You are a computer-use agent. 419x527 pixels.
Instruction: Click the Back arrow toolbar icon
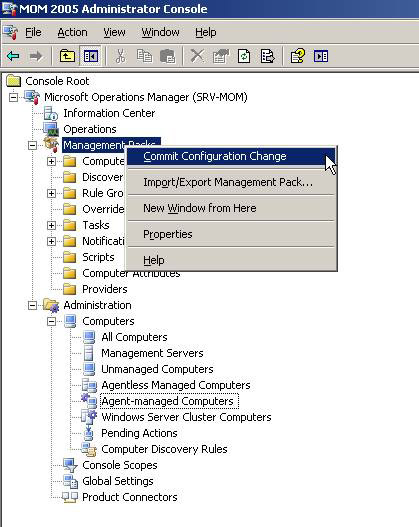(x=13, y=56)
